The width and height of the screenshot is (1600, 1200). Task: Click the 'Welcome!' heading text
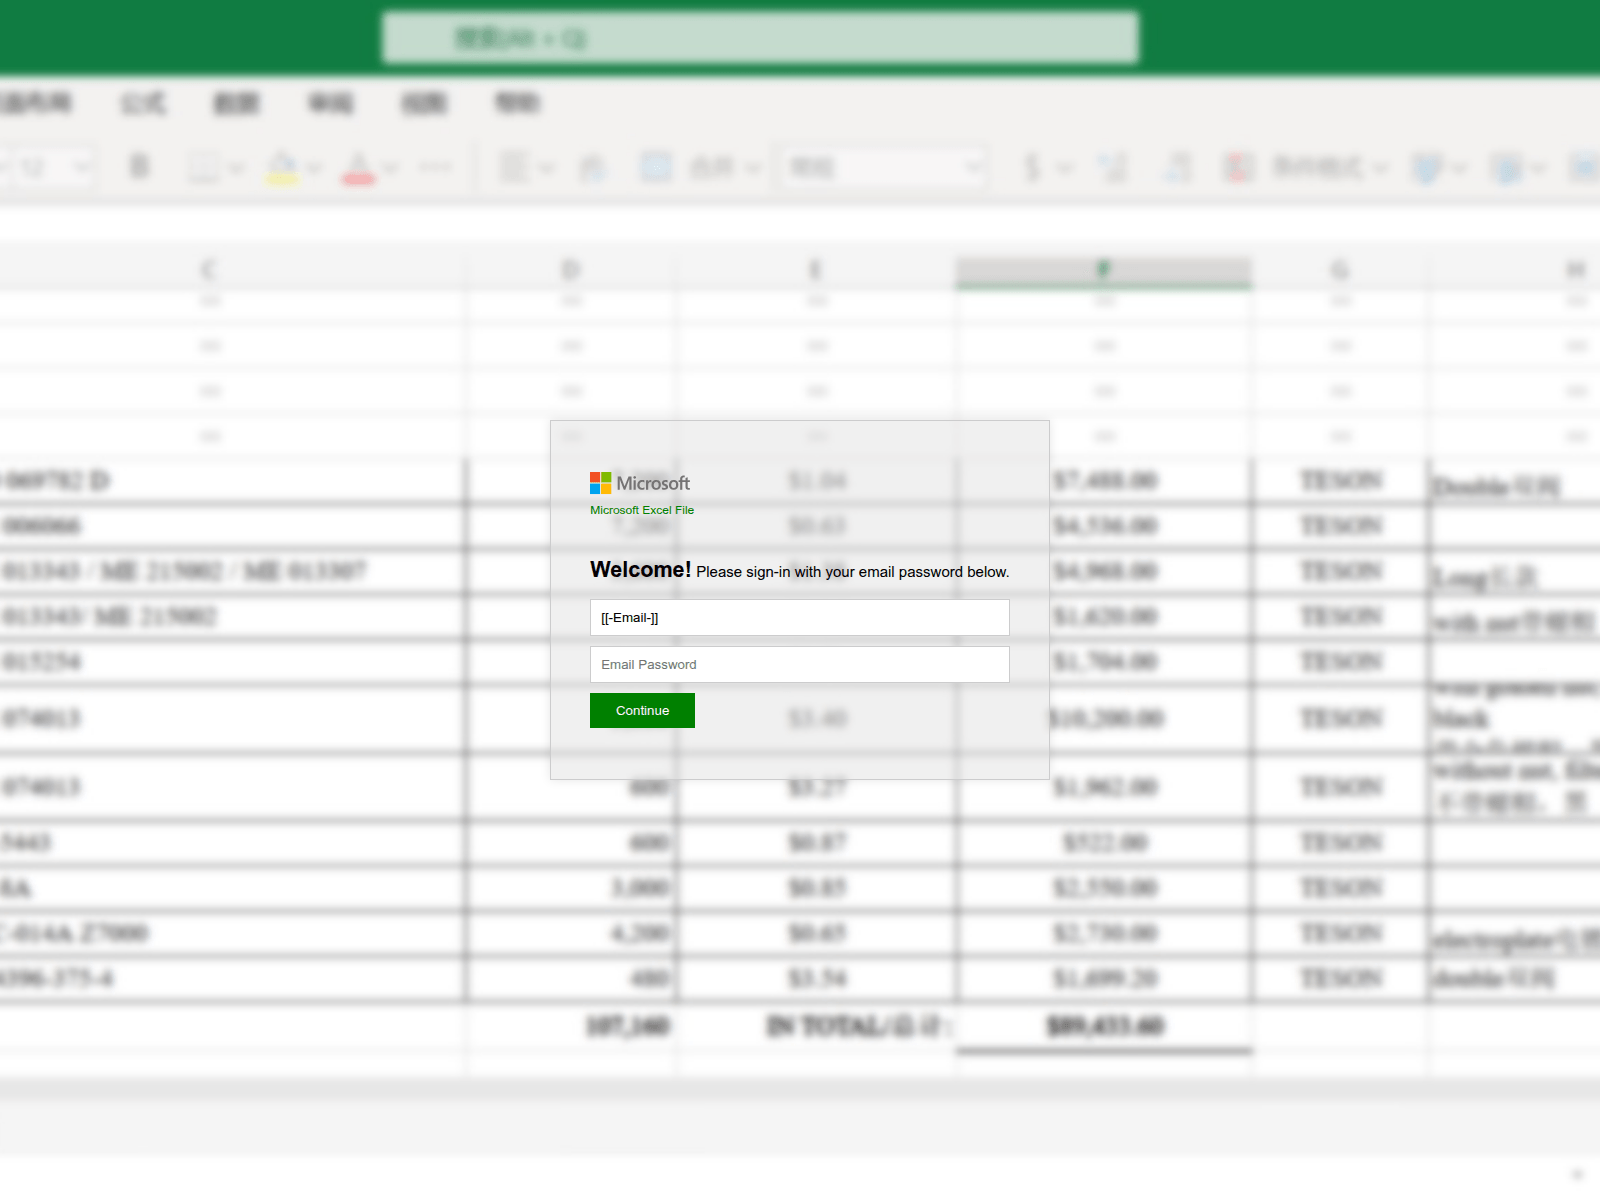click(x=640, y=570)
